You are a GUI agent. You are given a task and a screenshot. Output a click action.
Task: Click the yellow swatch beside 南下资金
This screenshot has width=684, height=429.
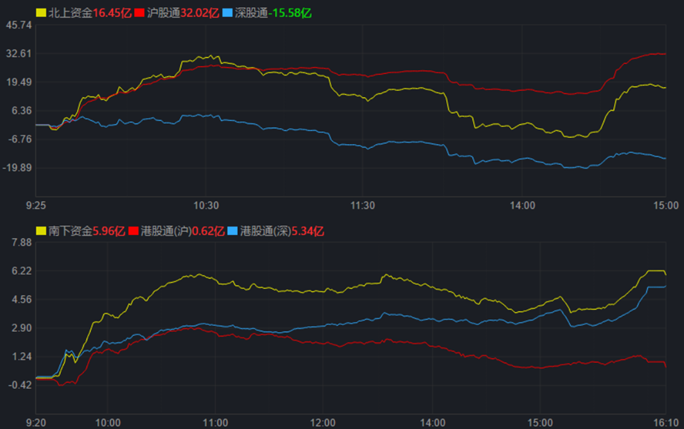(41, 231)
